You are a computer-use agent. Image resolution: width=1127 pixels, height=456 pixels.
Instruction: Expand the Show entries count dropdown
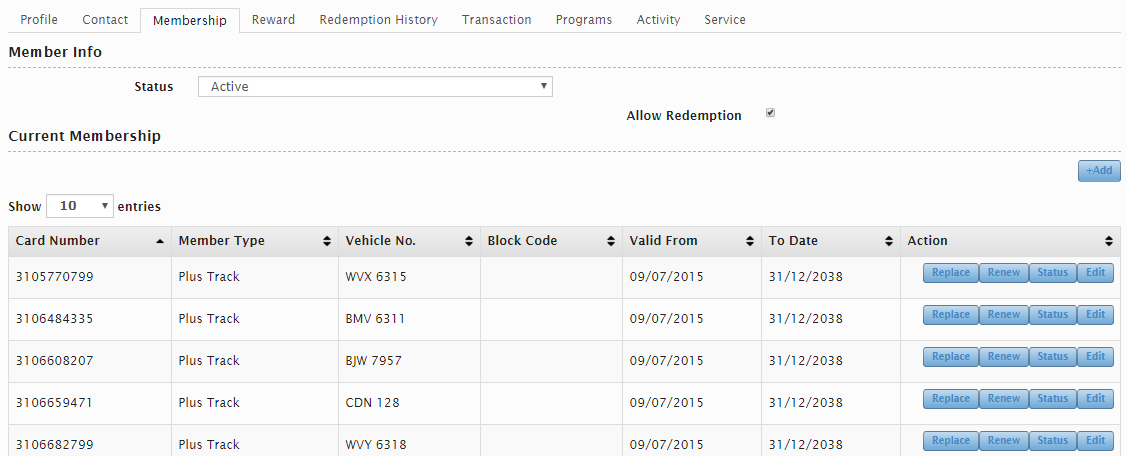coord(80,206)
